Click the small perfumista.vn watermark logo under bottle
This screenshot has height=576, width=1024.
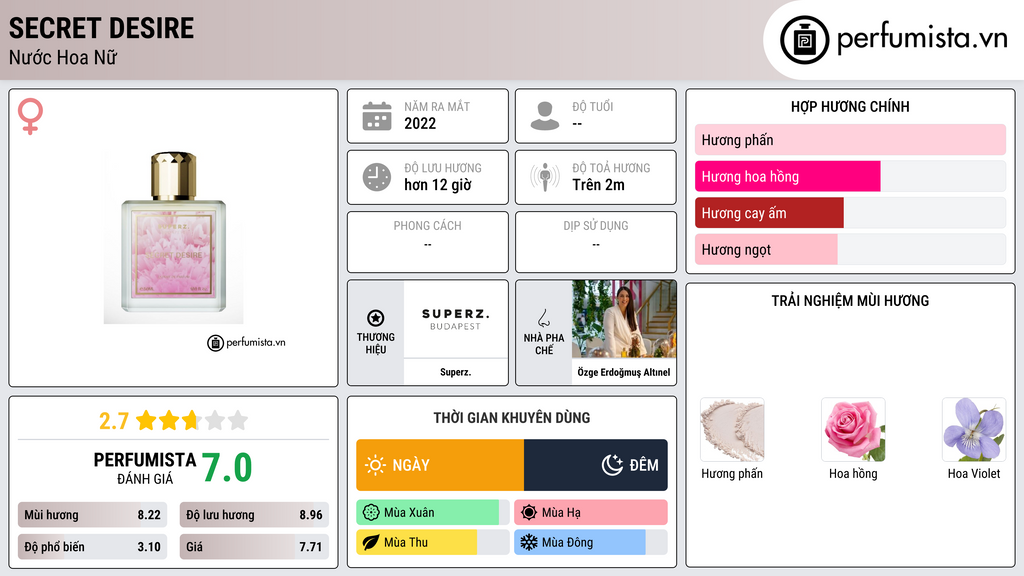coord(246,342)
